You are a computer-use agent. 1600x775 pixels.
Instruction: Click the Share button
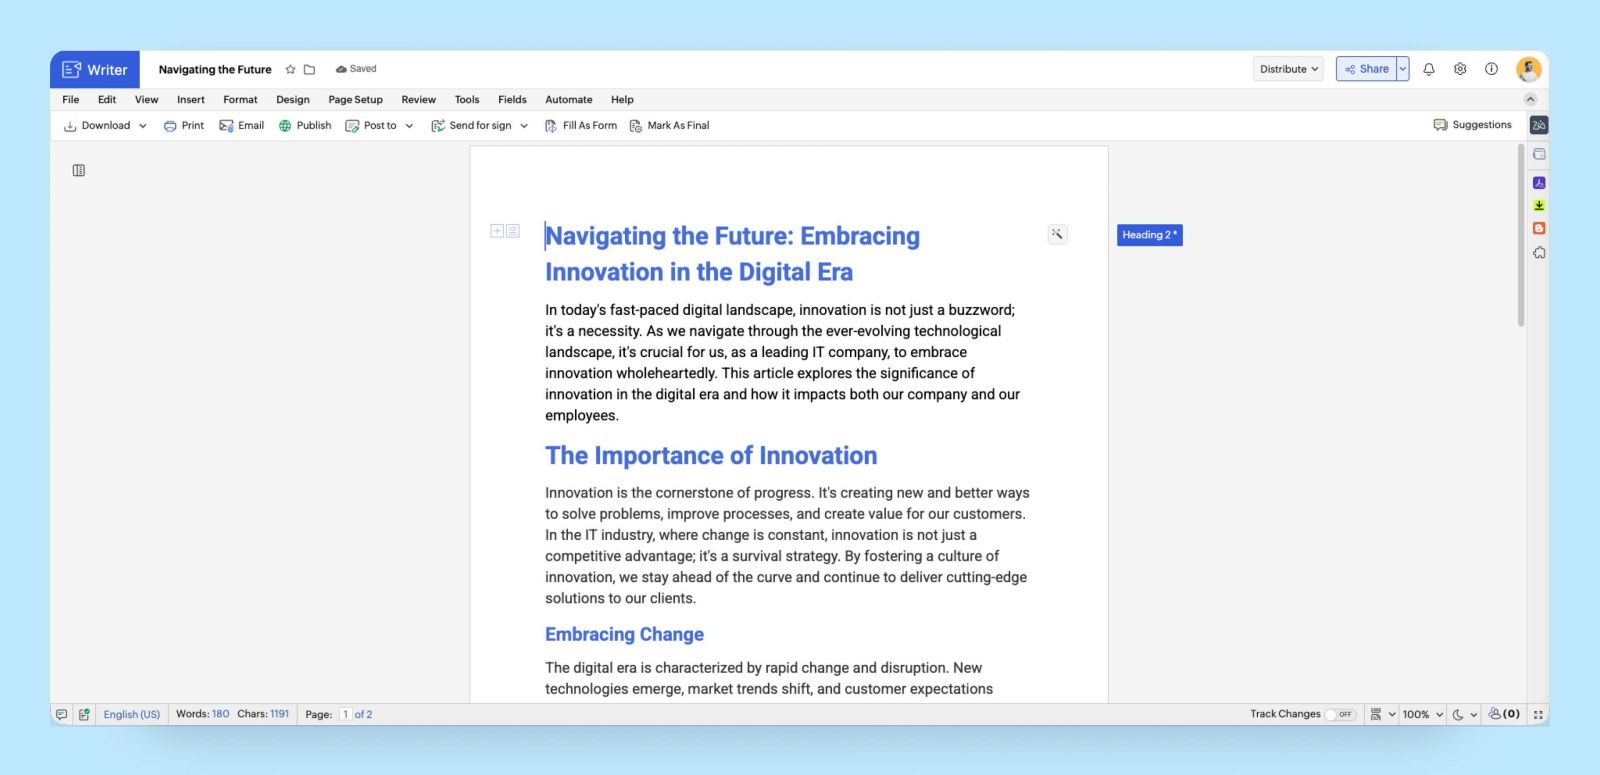[x=1367, y=69]
